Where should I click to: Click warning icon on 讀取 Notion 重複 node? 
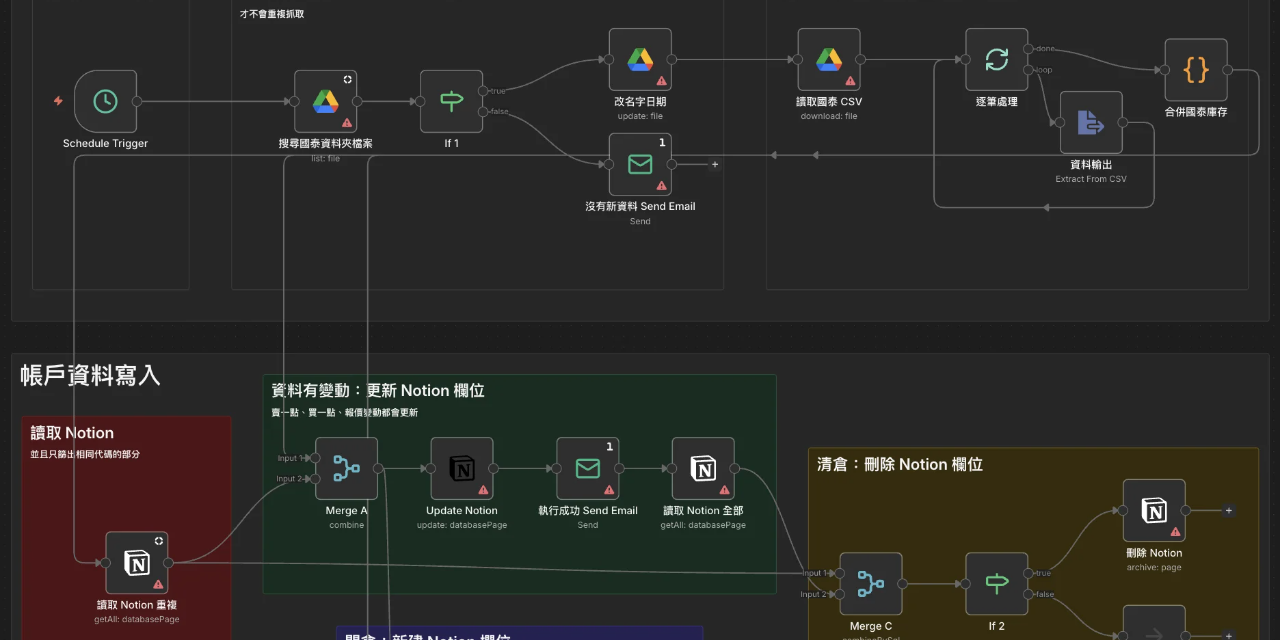point(159,585)
